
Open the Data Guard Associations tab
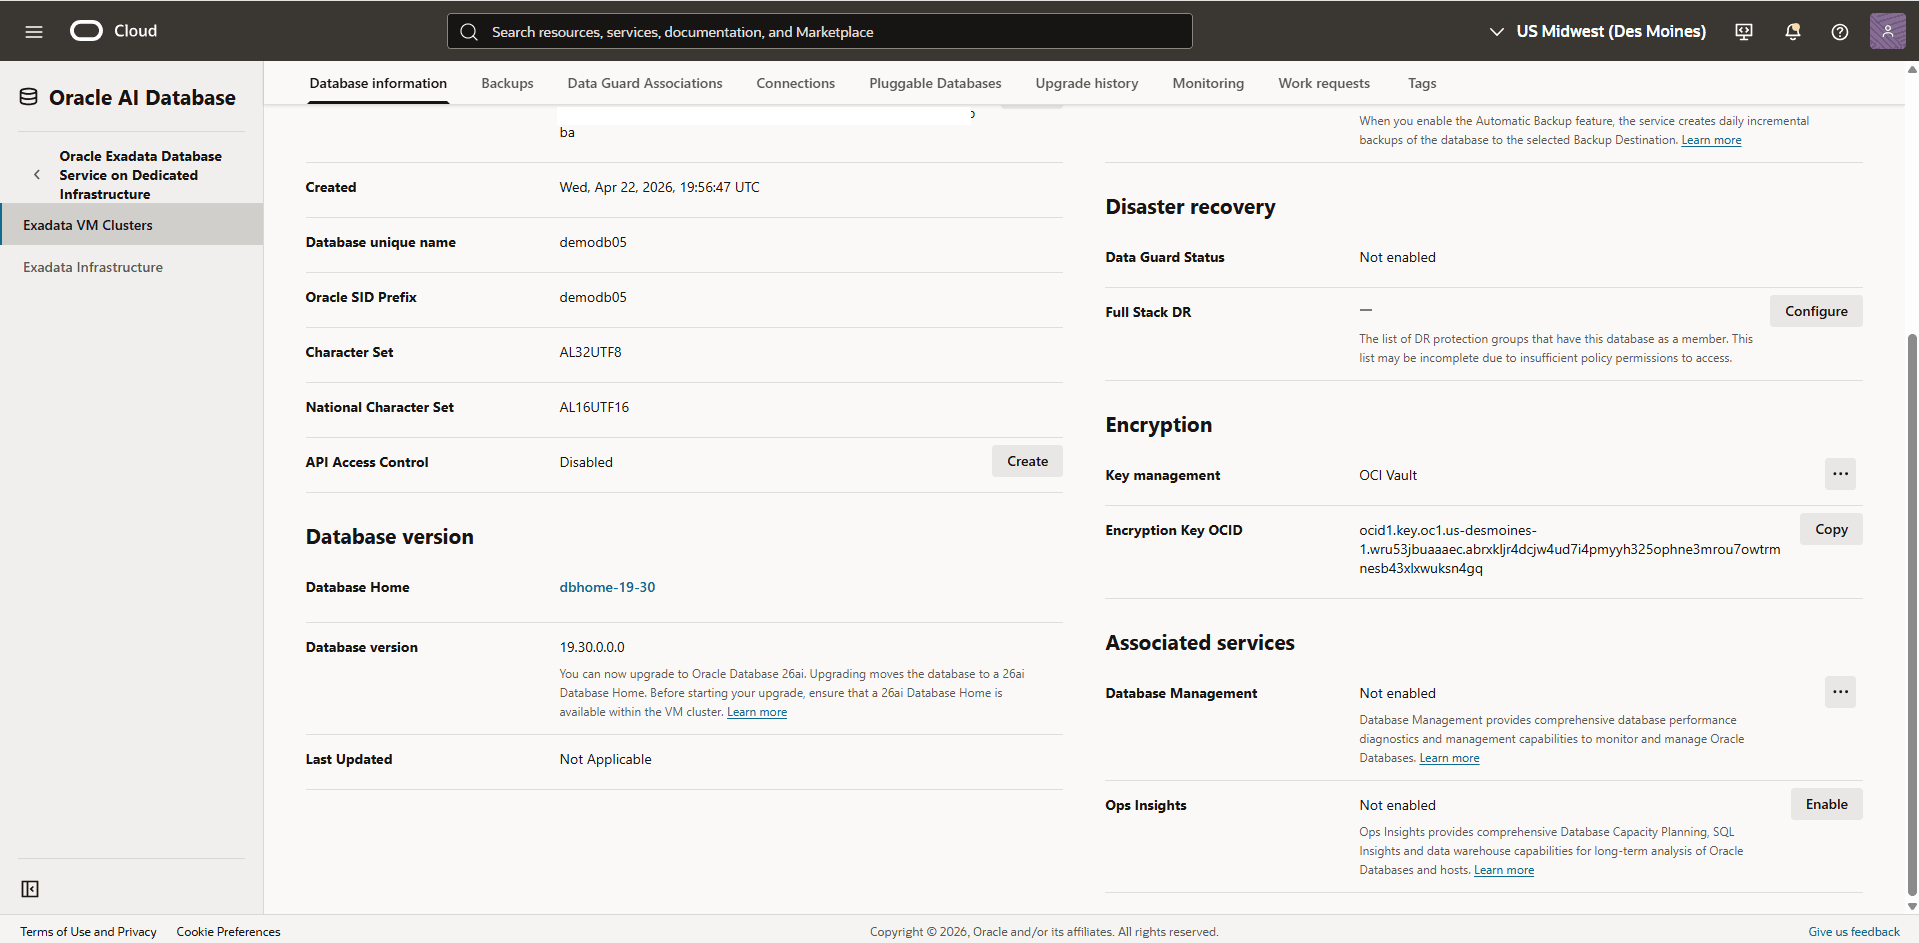(x=645, y=83)
